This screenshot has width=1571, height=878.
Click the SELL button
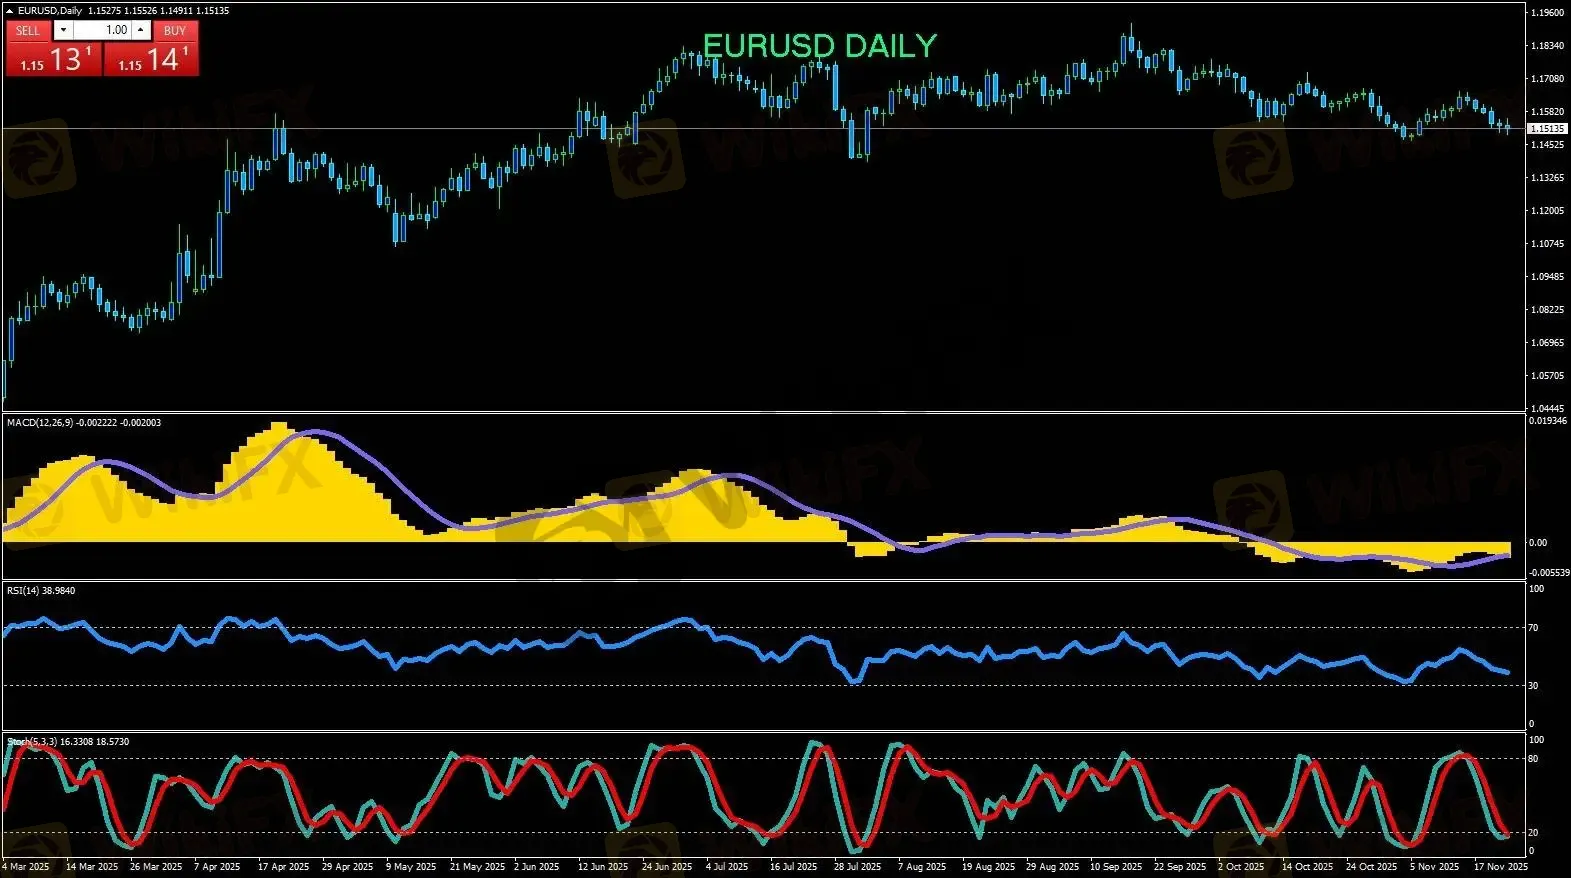28,30
